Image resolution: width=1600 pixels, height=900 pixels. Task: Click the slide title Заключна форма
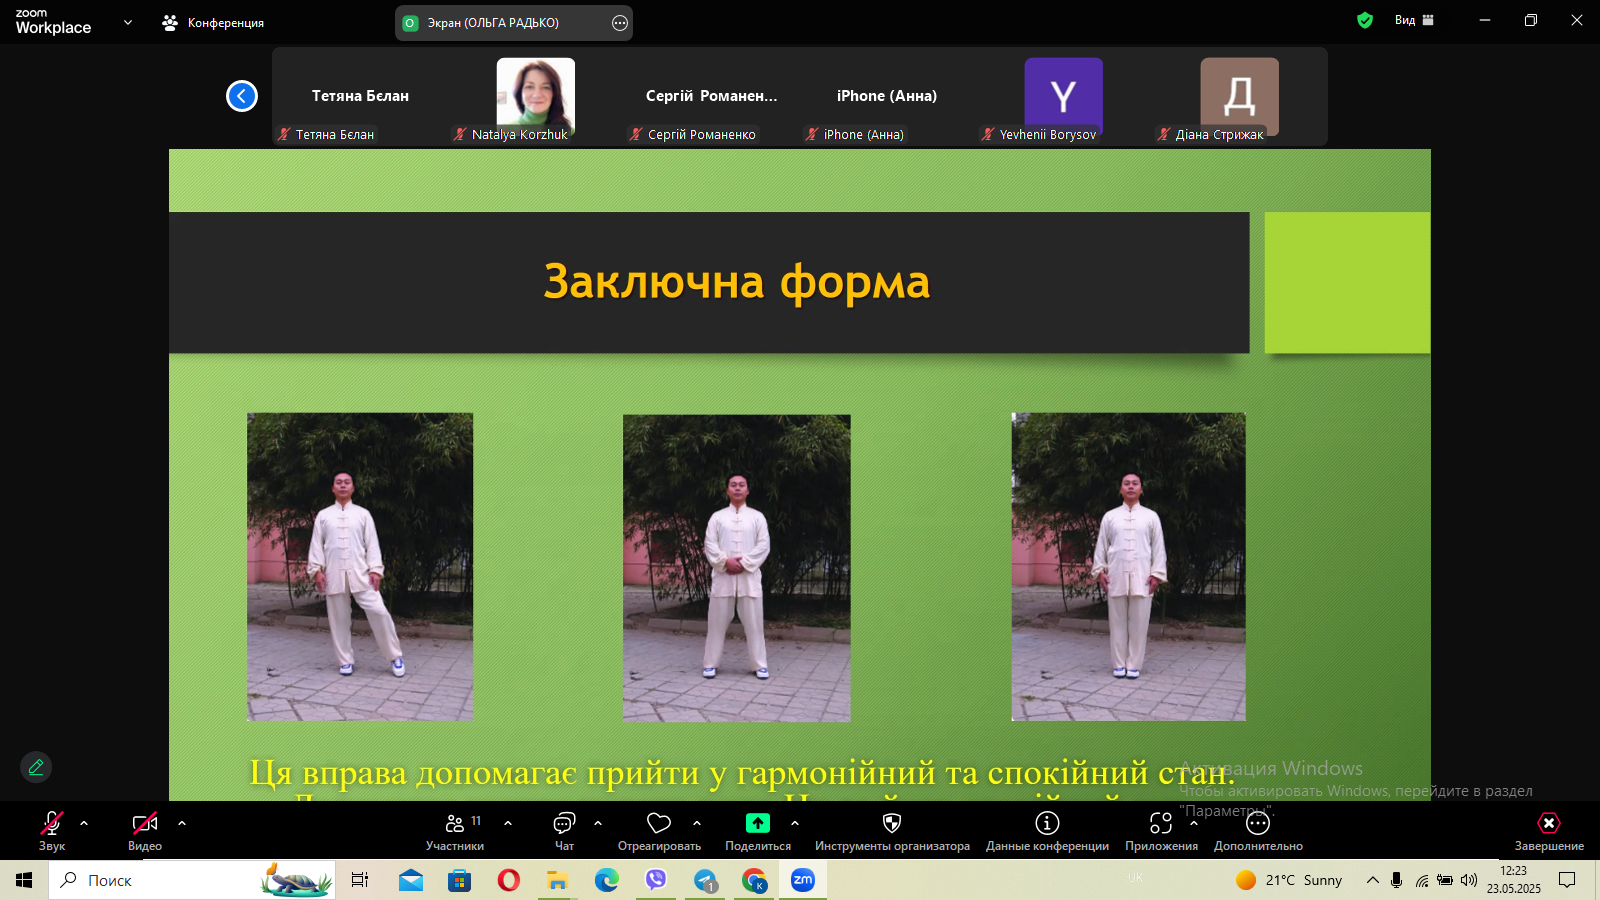point(737,282)
